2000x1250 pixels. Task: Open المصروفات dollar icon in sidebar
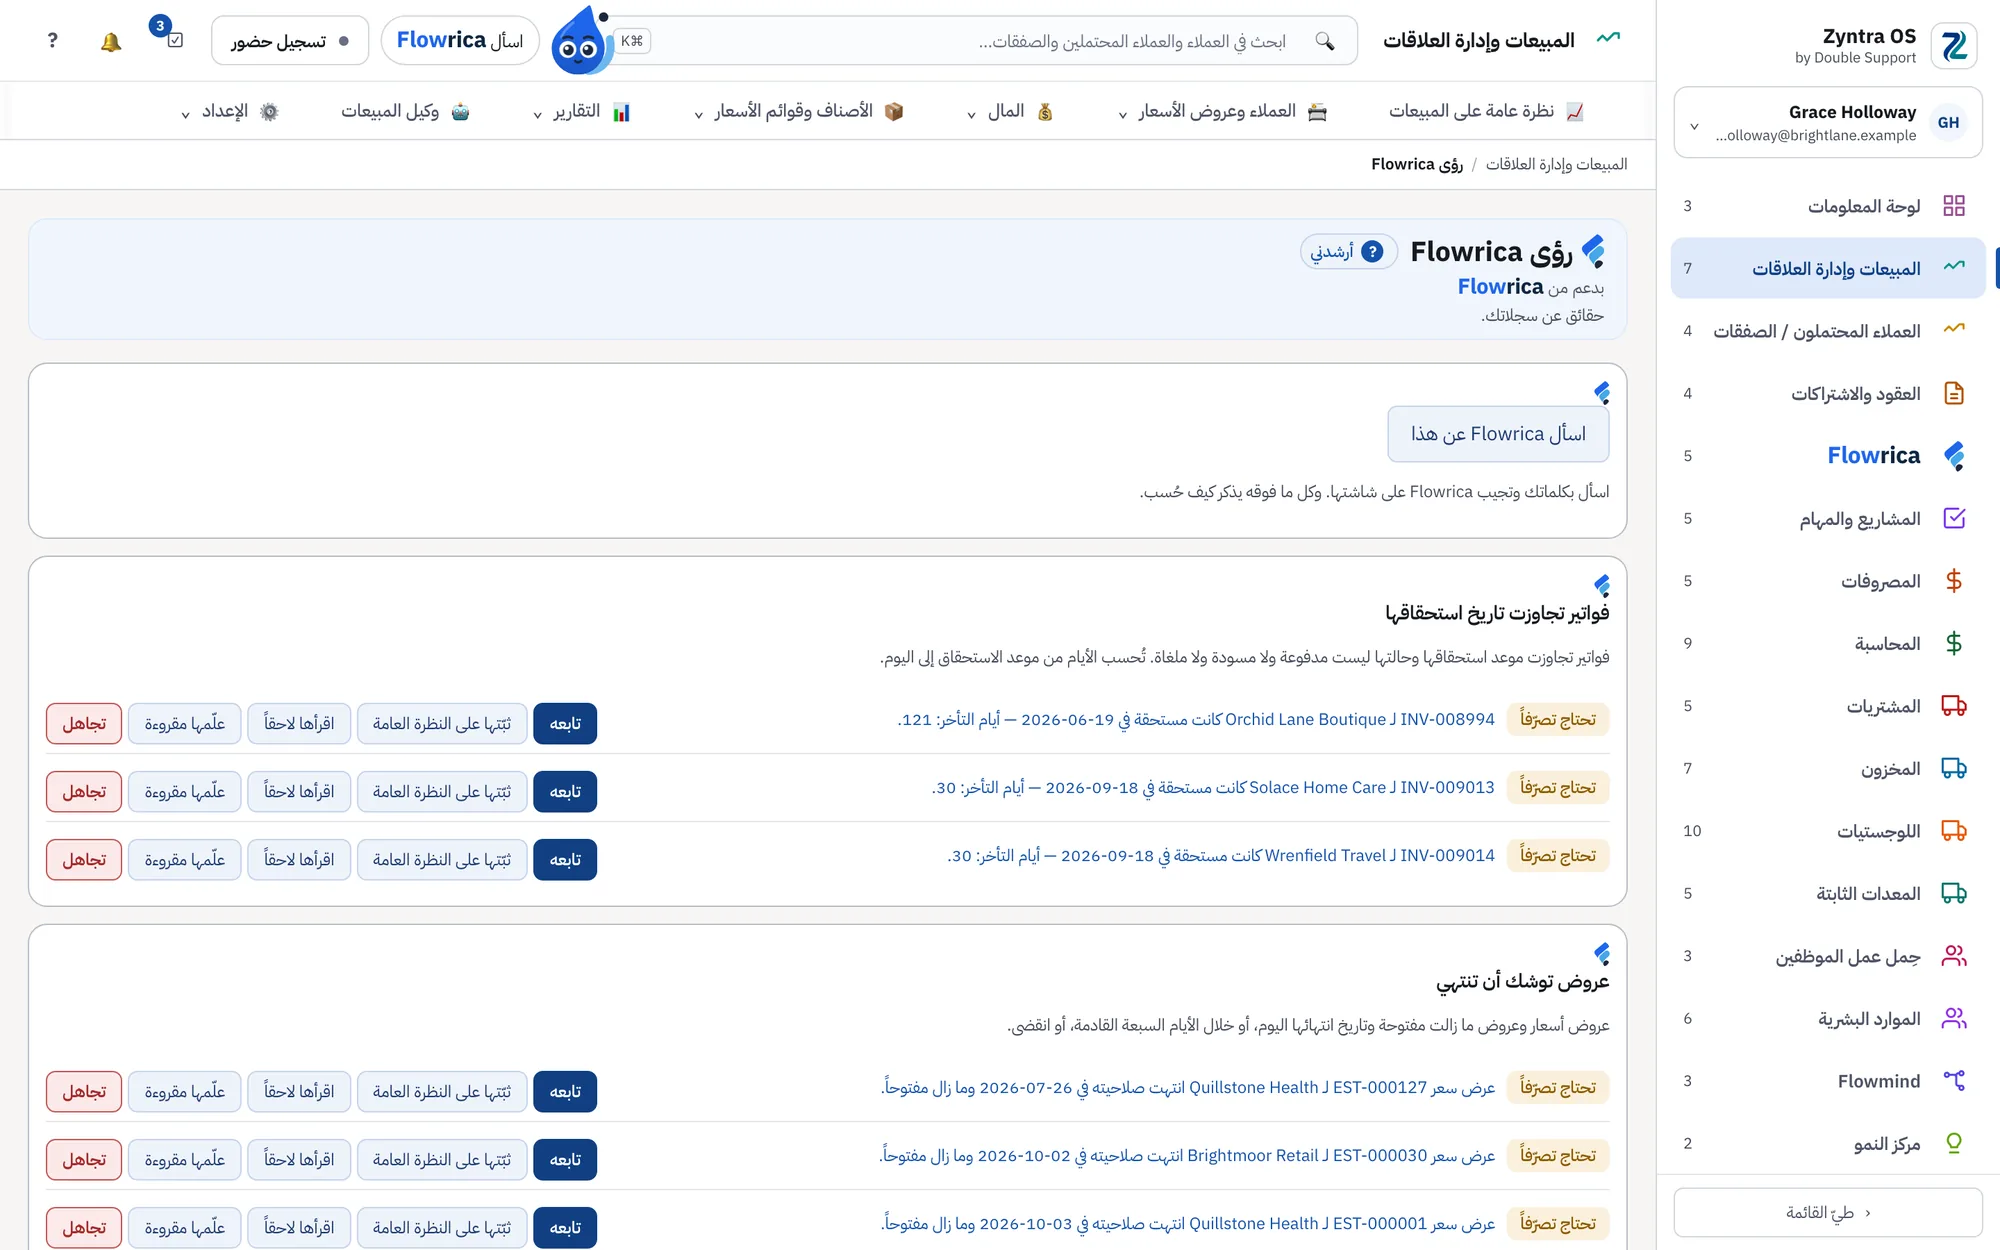(x=1954, y=581)
